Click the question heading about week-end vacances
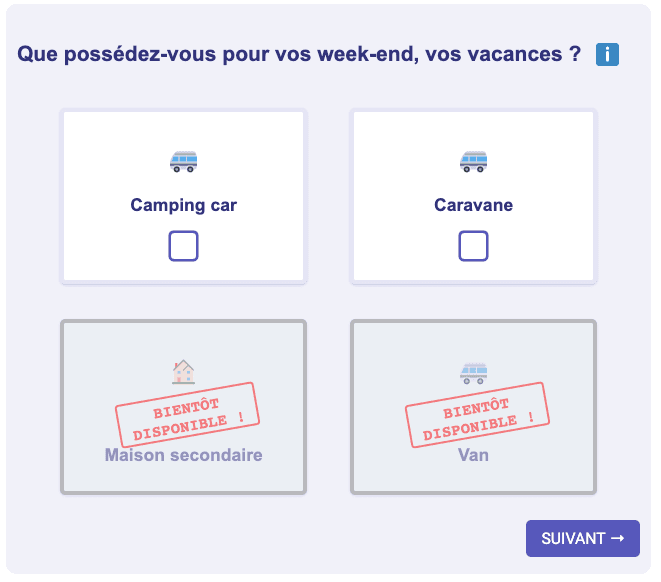 (299, 54)
